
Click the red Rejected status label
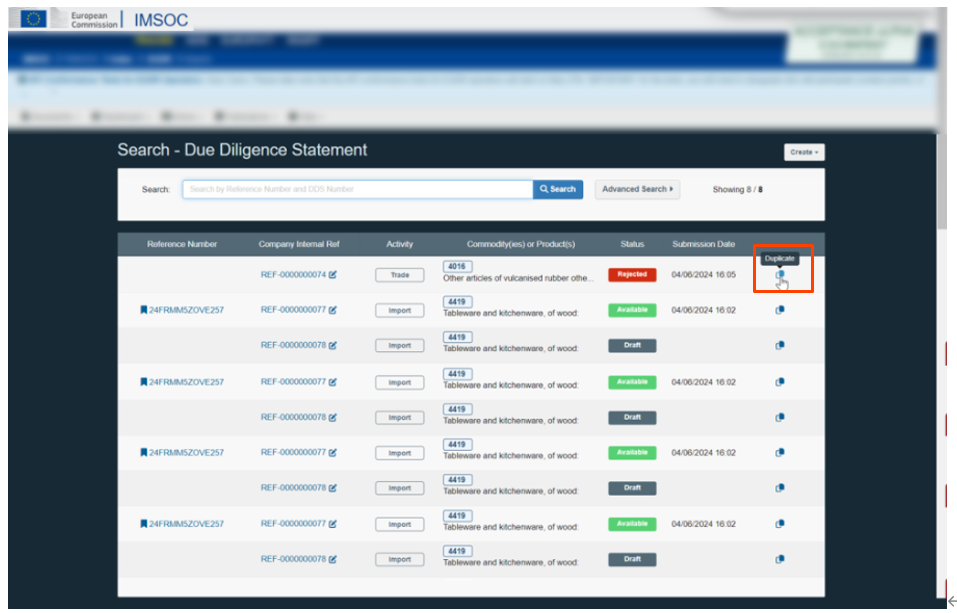[632, 275]
